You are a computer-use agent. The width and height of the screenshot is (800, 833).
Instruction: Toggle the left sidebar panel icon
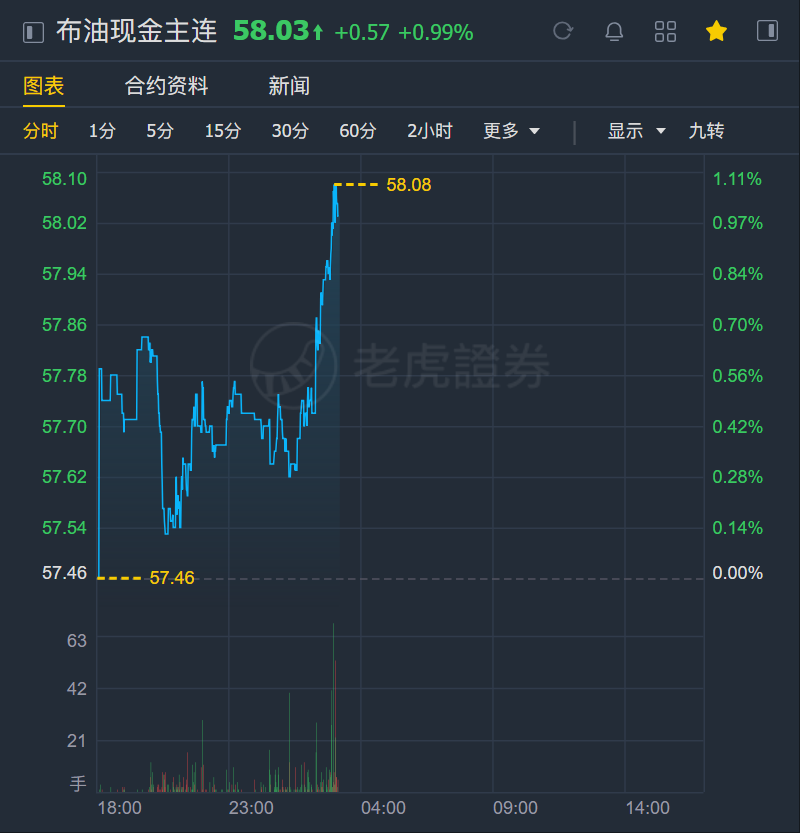click(x=33, y=32)
